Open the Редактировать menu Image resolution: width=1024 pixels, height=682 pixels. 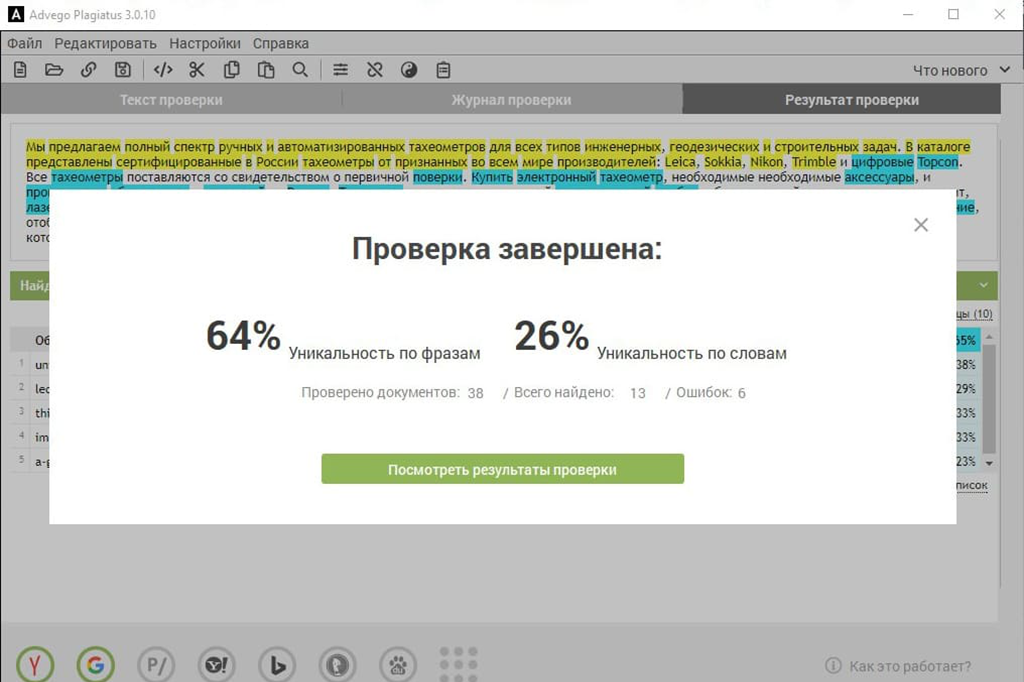[x=105, y=44]
